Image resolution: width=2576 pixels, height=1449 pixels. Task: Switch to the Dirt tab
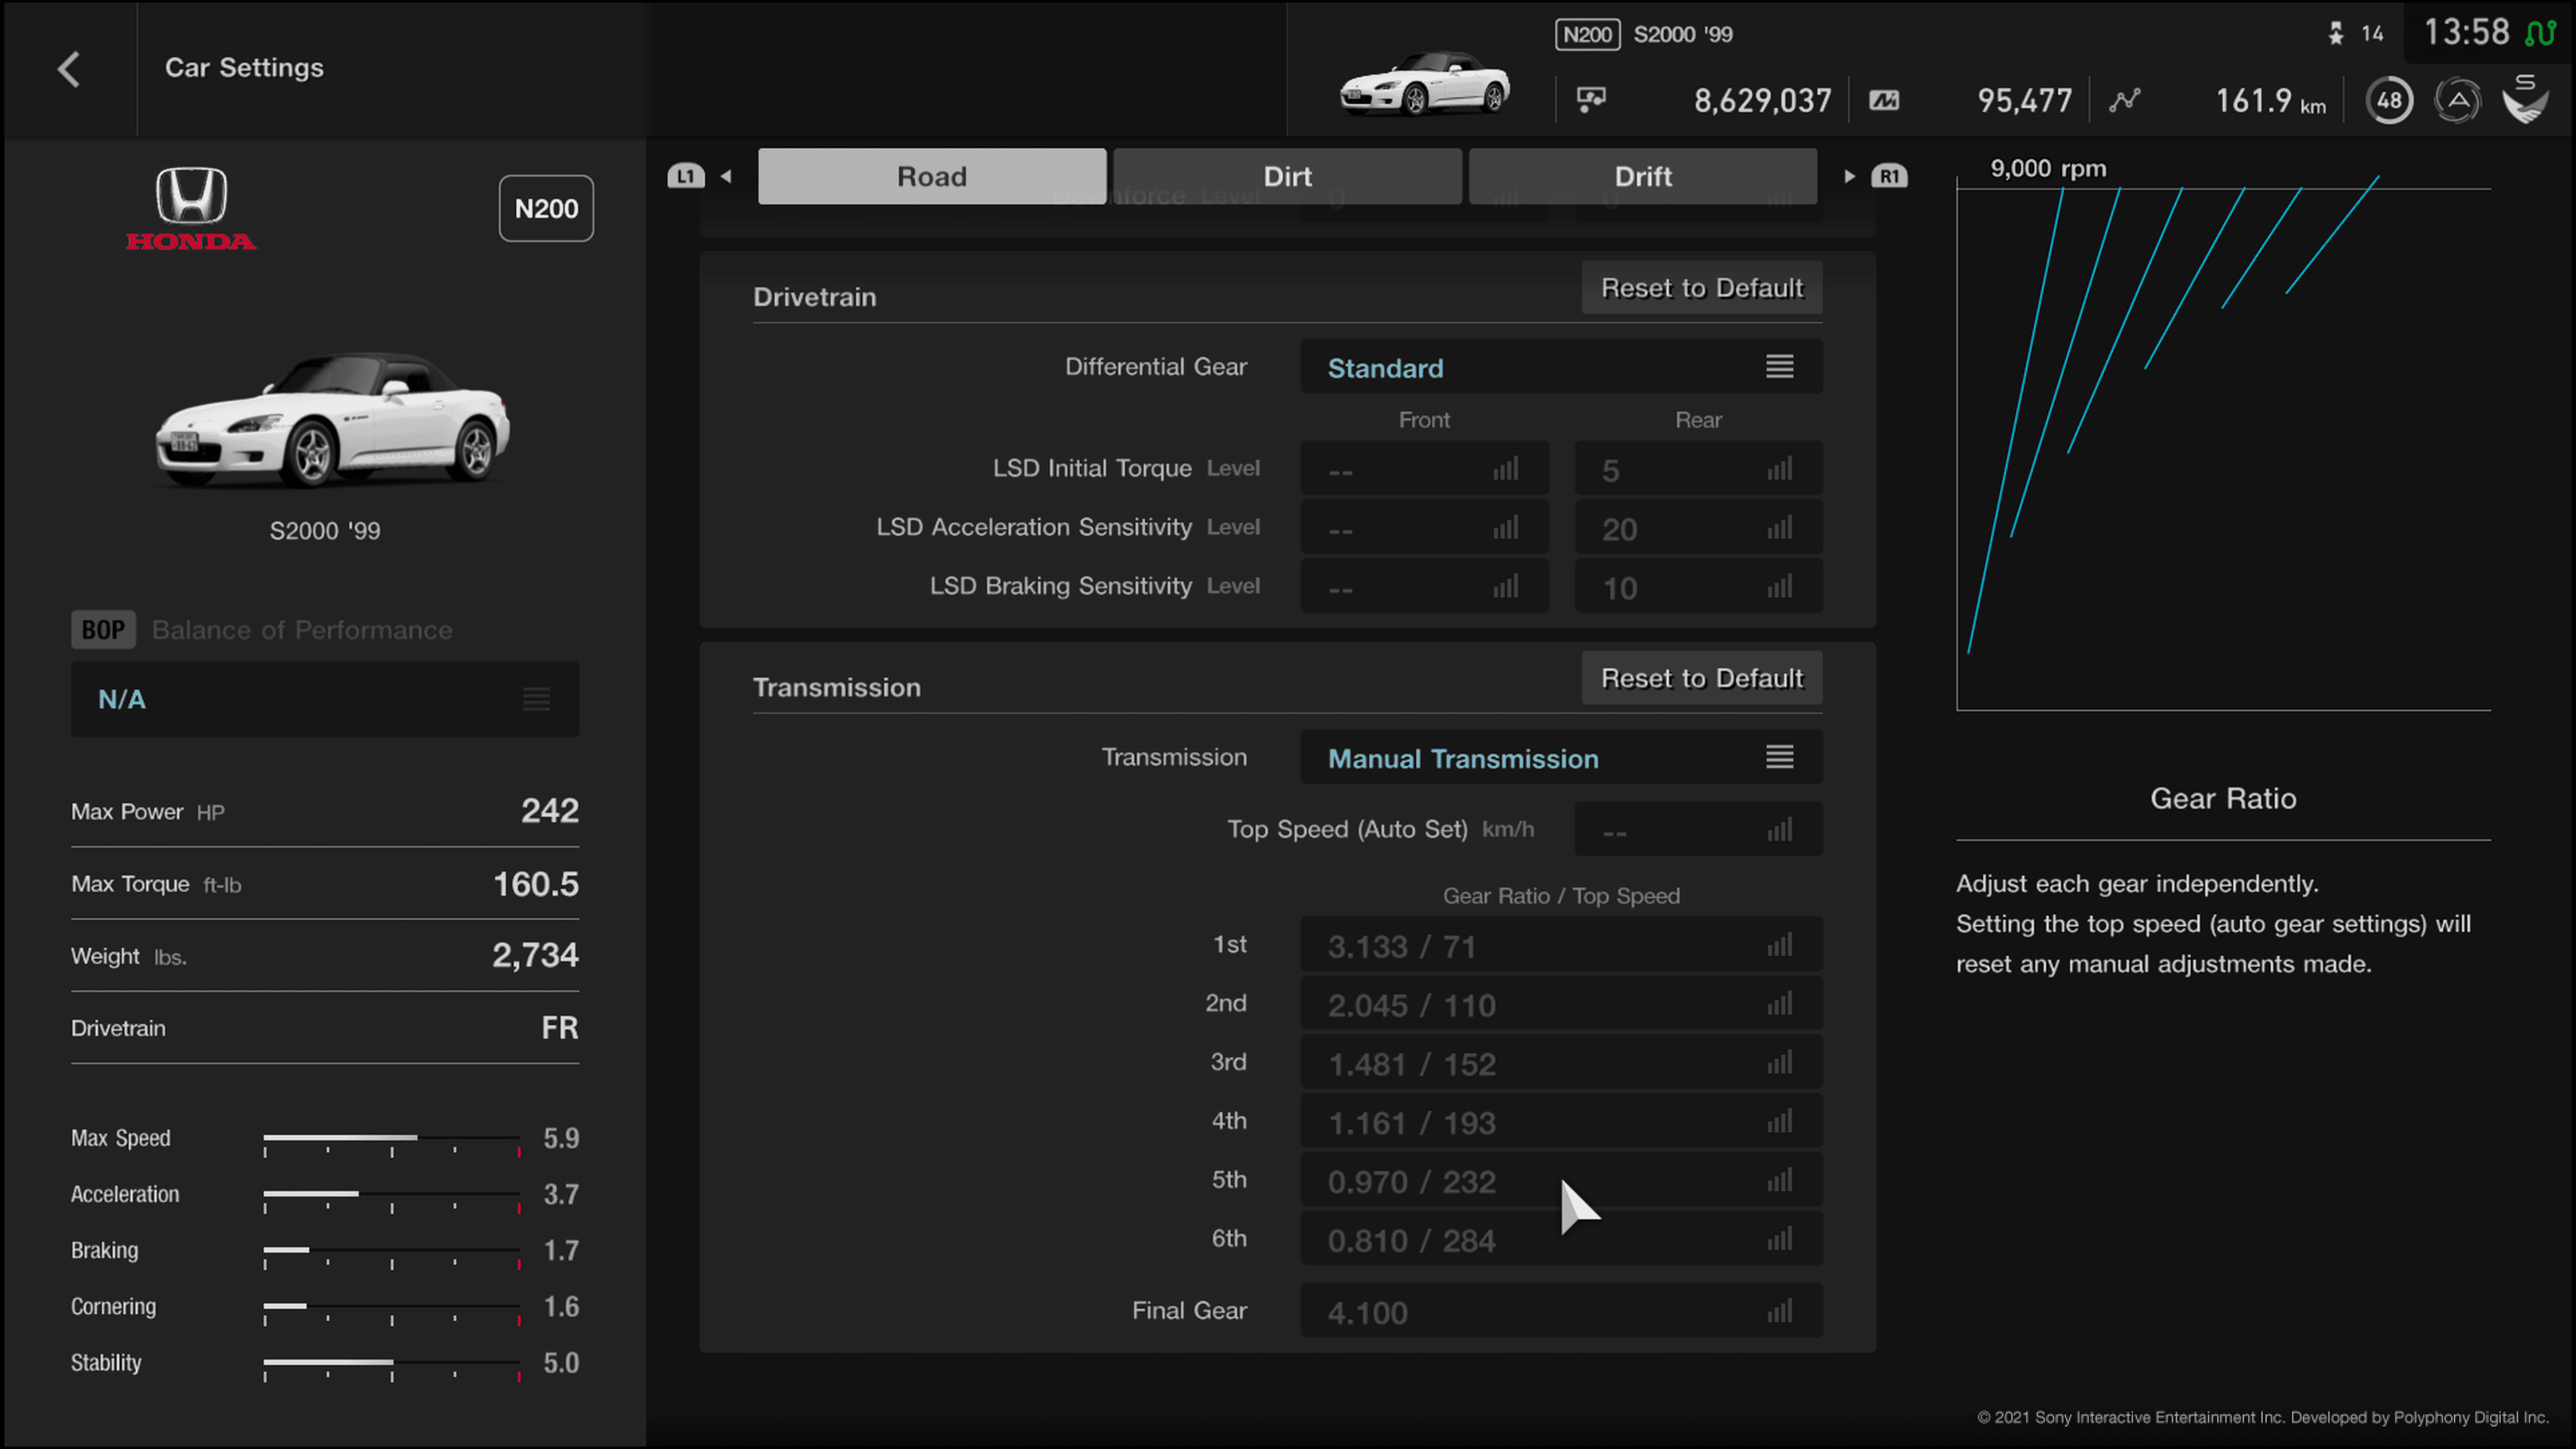coord(1287,176)
